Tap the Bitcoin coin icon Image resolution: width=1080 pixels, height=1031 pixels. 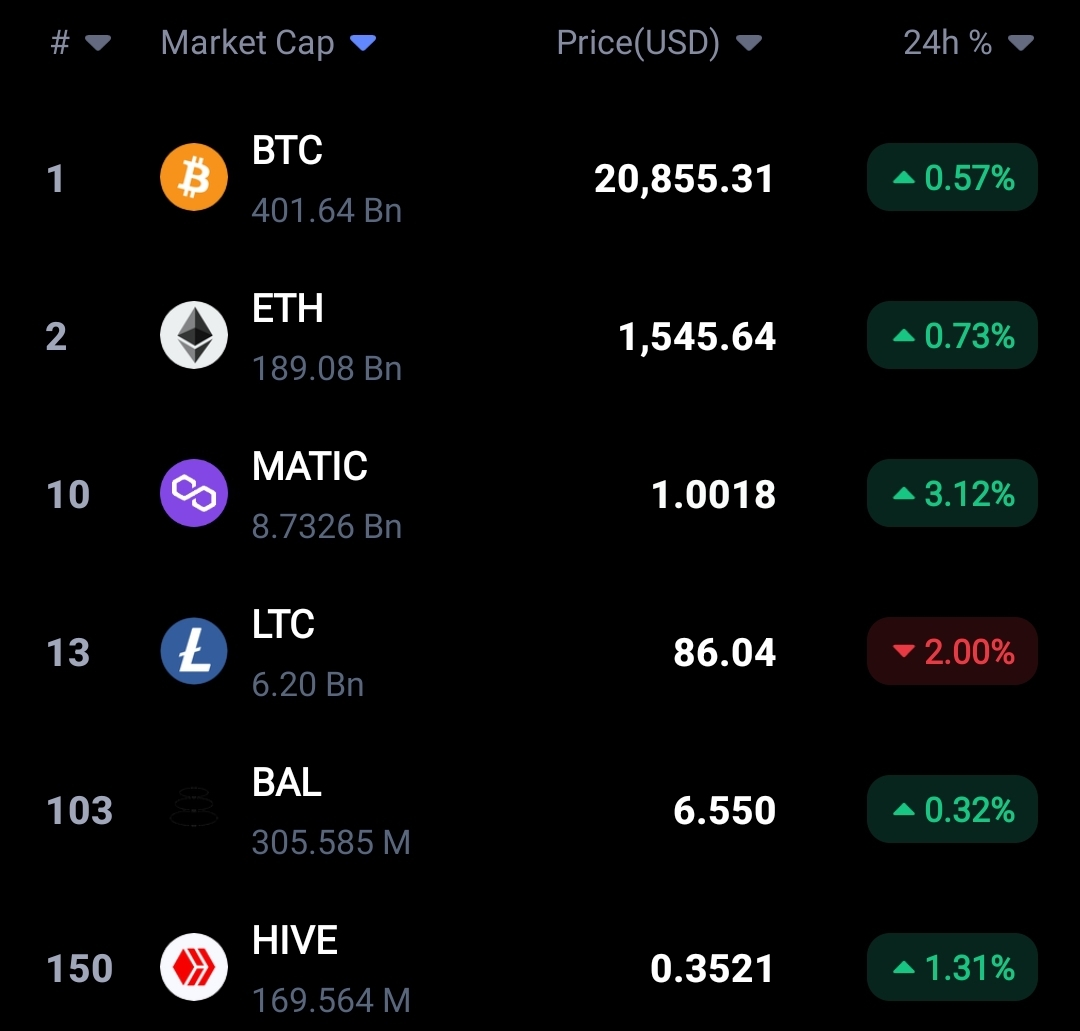[194, 178]
